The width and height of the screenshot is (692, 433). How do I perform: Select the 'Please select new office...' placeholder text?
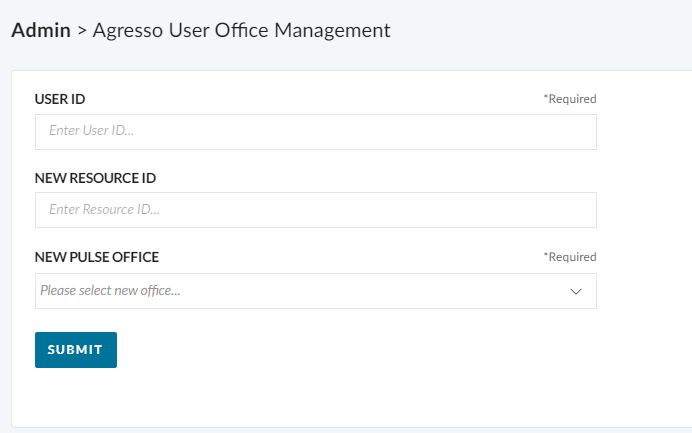point(110,290)
